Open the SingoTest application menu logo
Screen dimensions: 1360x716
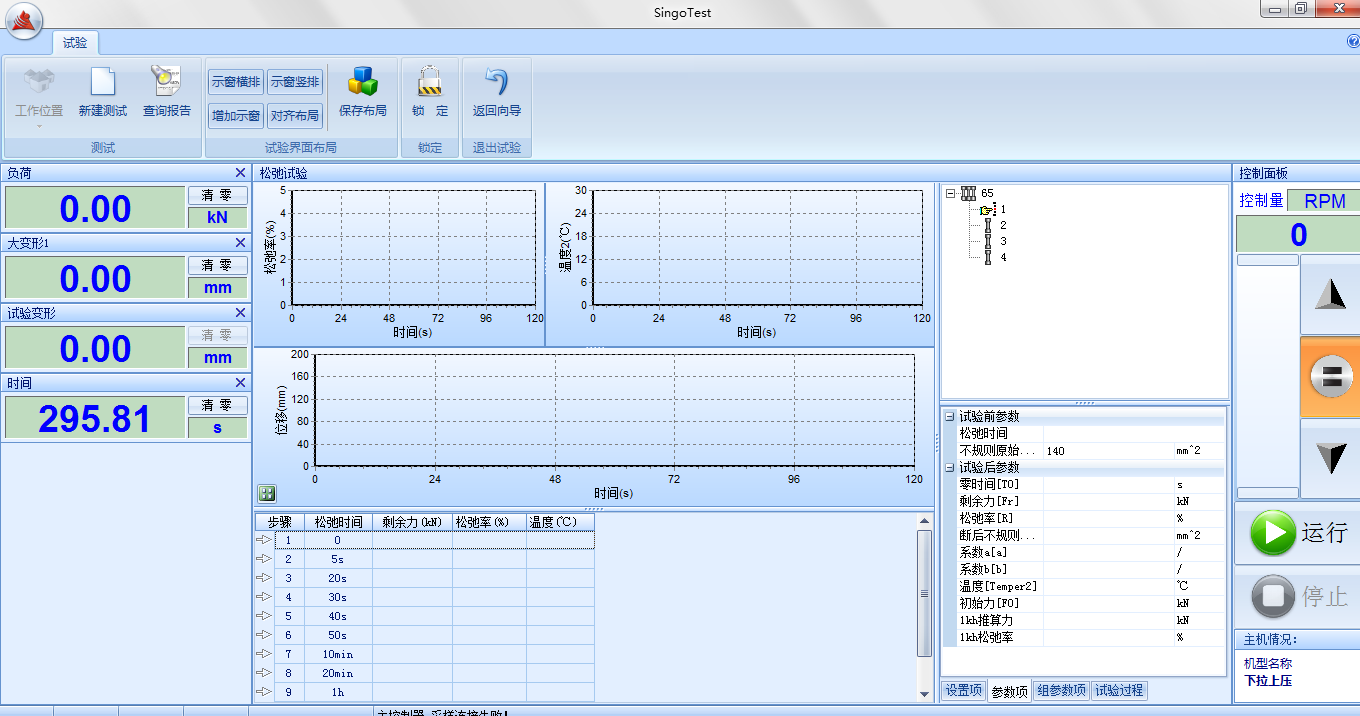24,21
